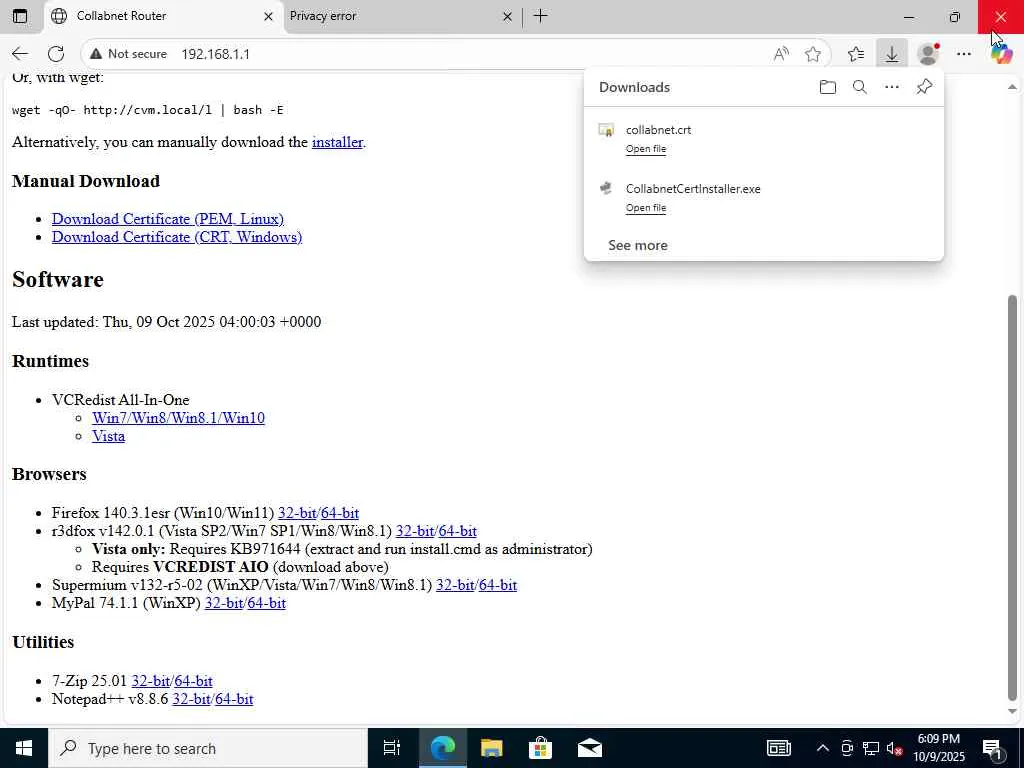This screenshot has width=1024, height=768.
Task: Download Certificate (CRT, Windows) link
Action: tap(177, 236)
